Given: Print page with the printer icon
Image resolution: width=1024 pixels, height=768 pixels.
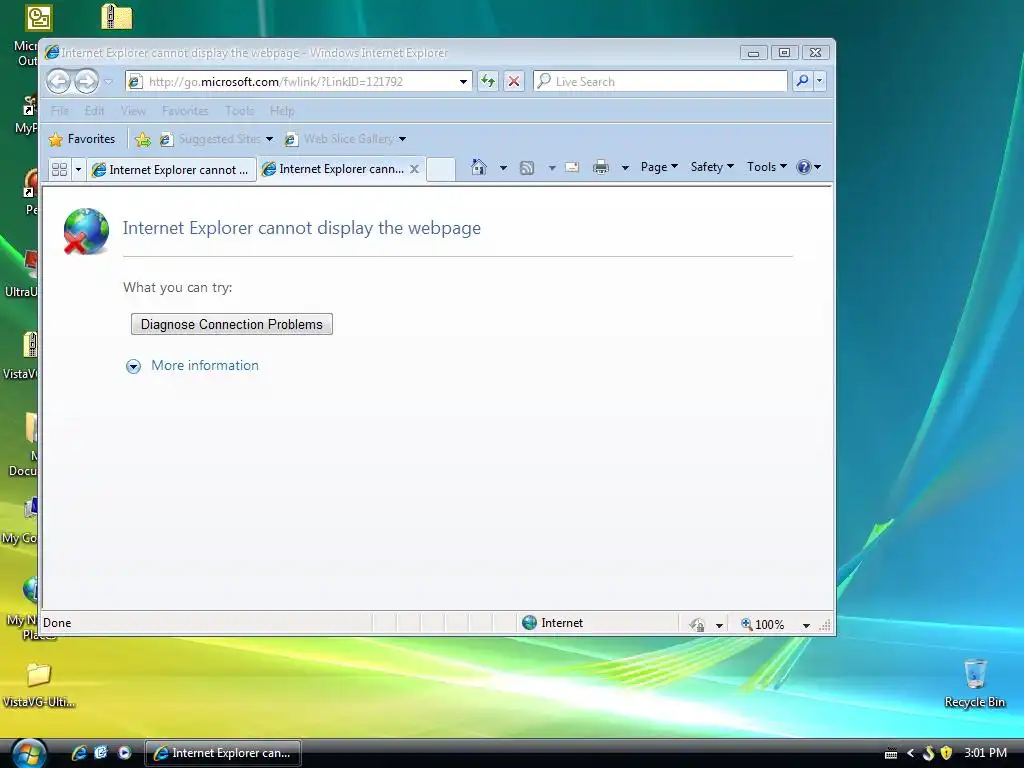Looking at the screenshot, I should [x=601, y=168].
